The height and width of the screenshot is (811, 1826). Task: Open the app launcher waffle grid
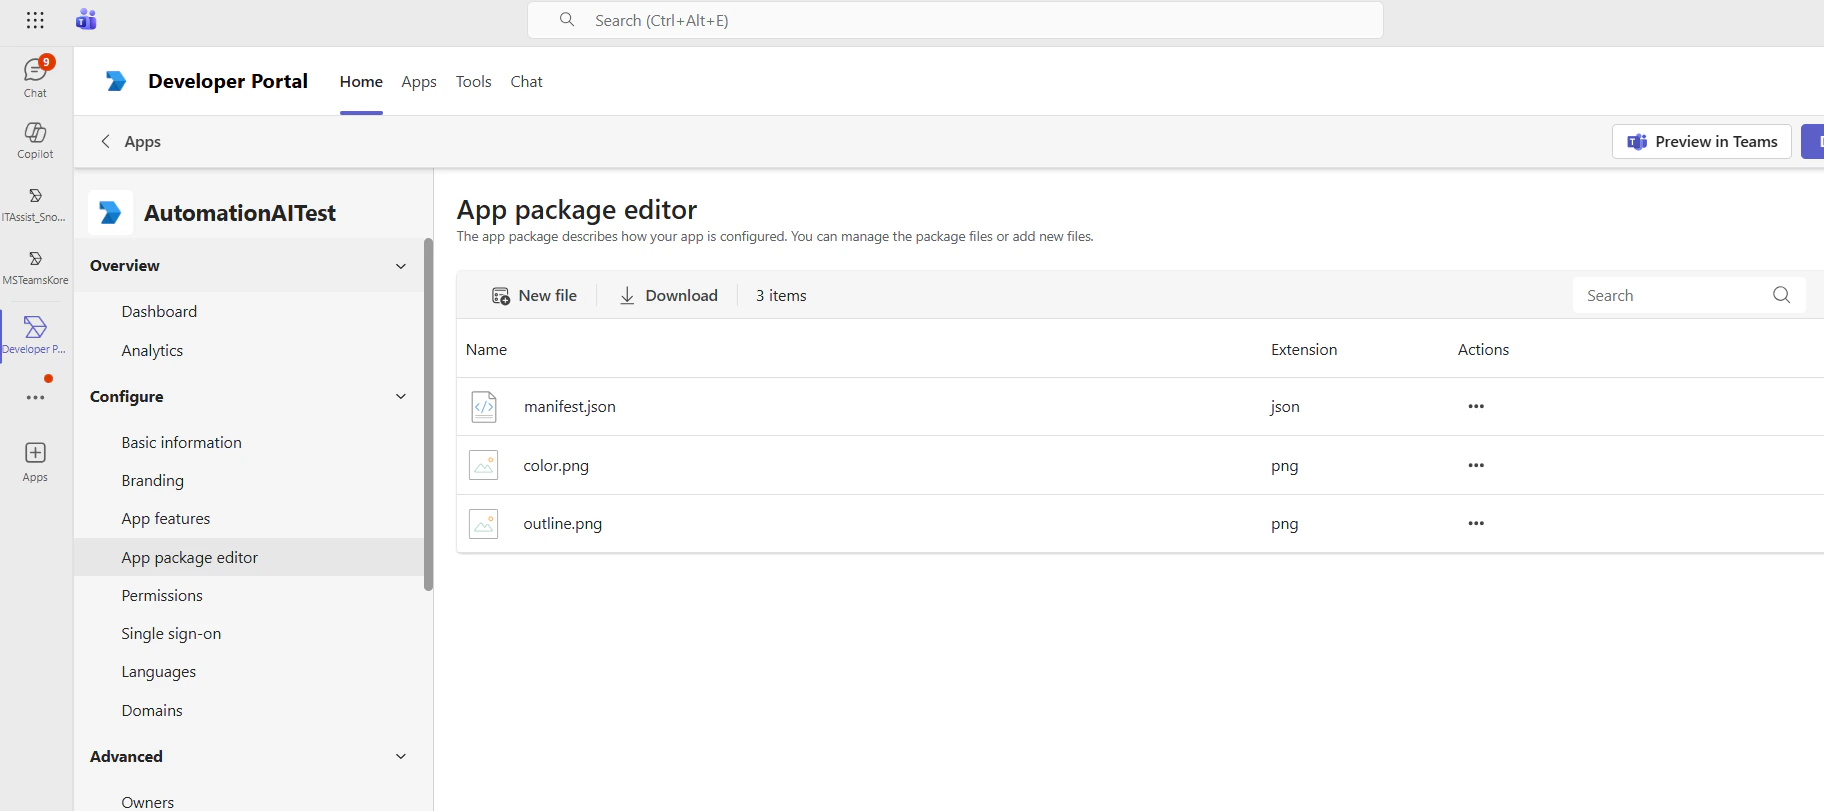35,20
